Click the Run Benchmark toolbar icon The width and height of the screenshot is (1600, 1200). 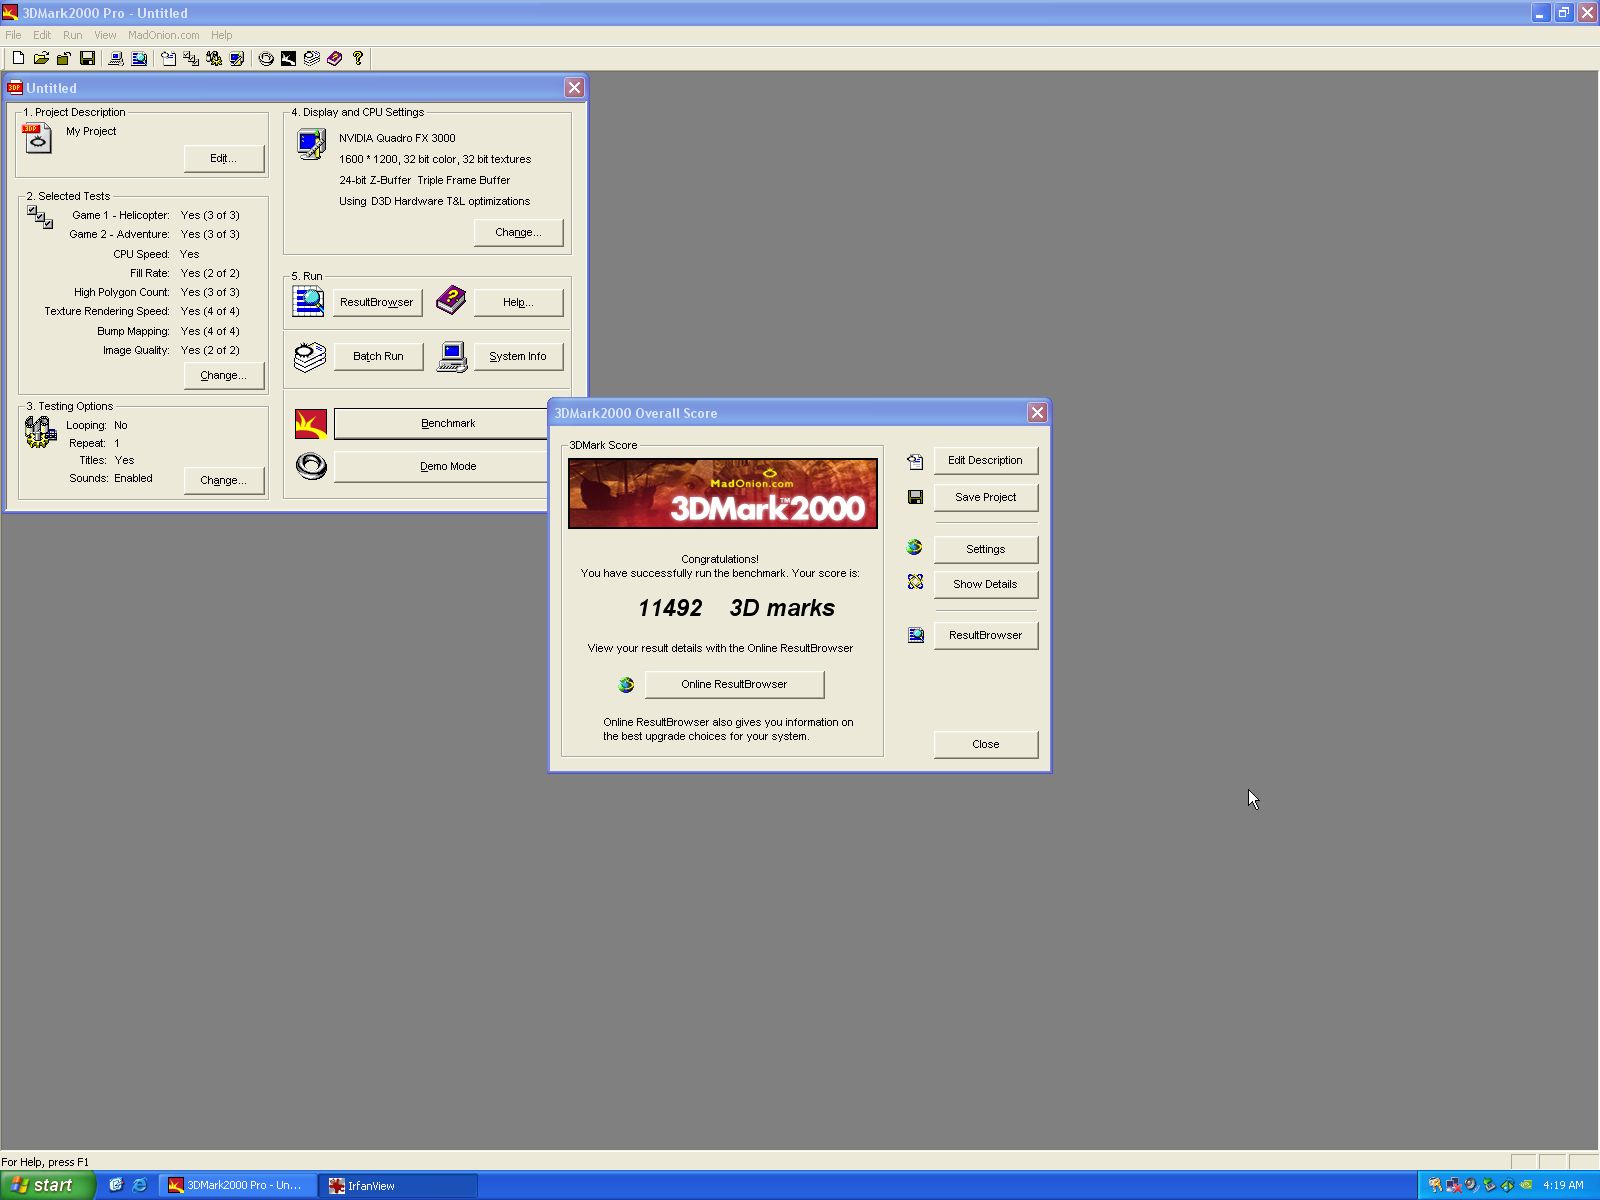point(288,59)
